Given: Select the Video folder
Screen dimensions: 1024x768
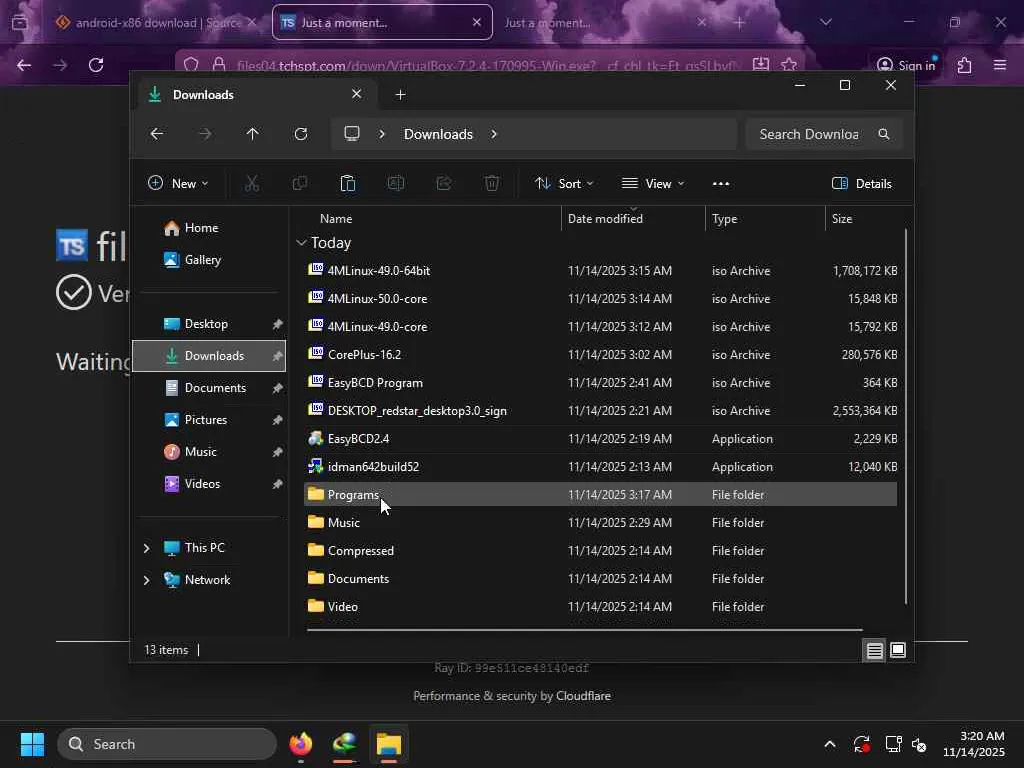Looking at the screenshot, I should click(600, 607).
